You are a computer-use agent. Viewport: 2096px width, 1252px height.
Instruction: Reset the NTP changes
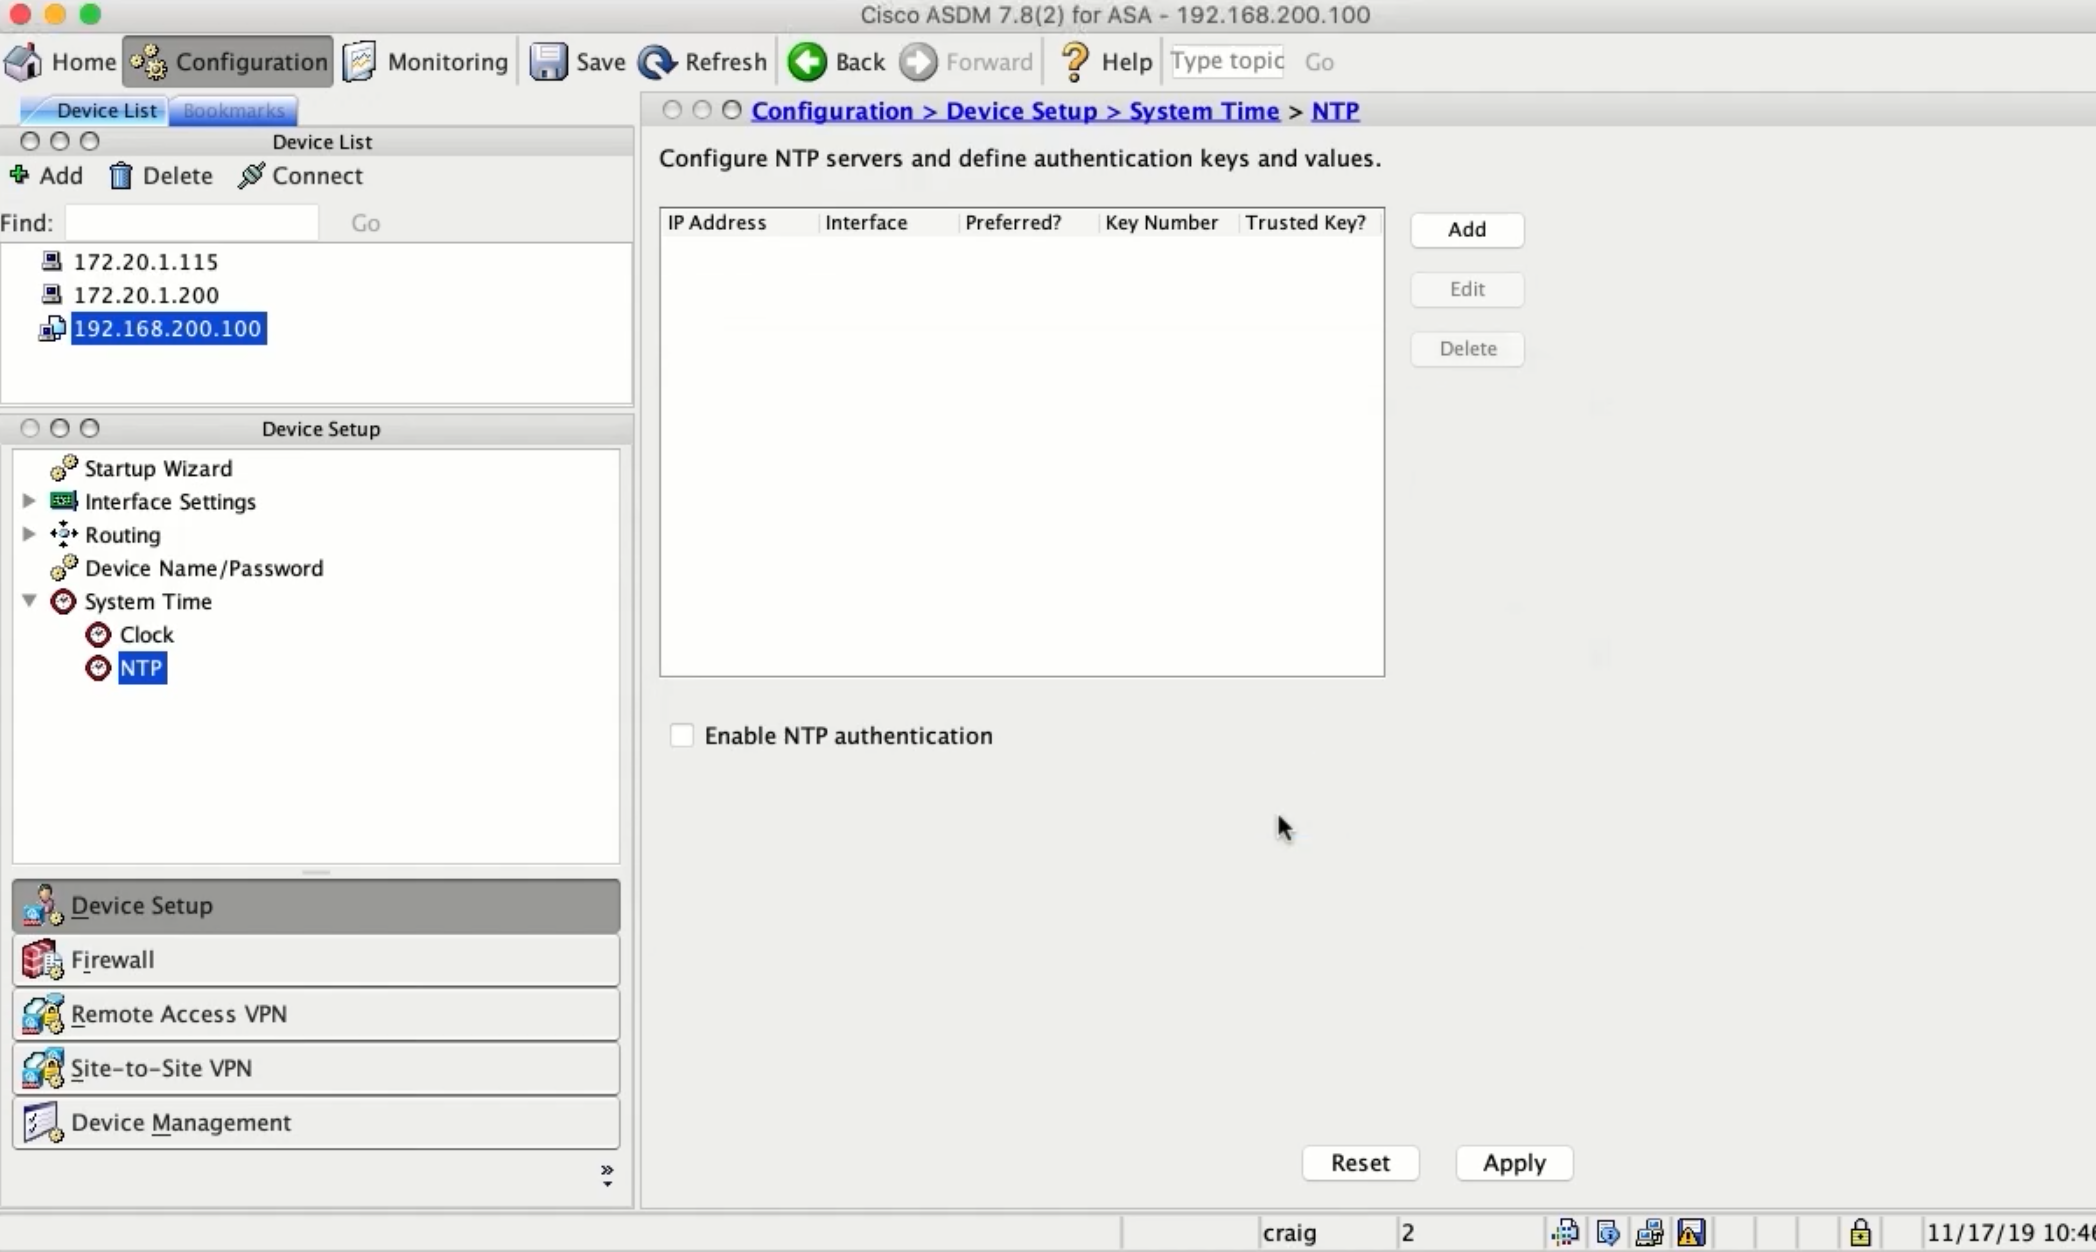coord(1360,1163)
